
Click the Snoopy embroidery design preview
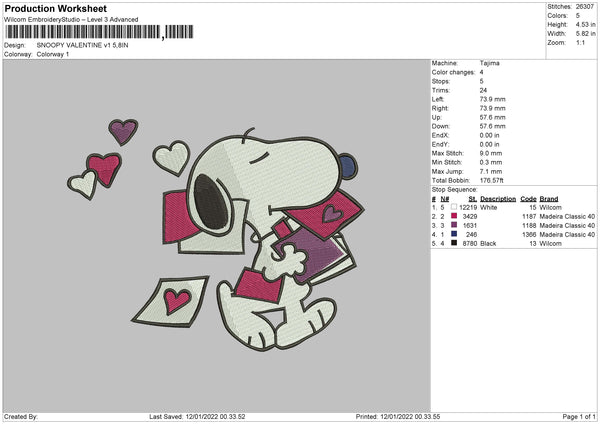(216, 236)
